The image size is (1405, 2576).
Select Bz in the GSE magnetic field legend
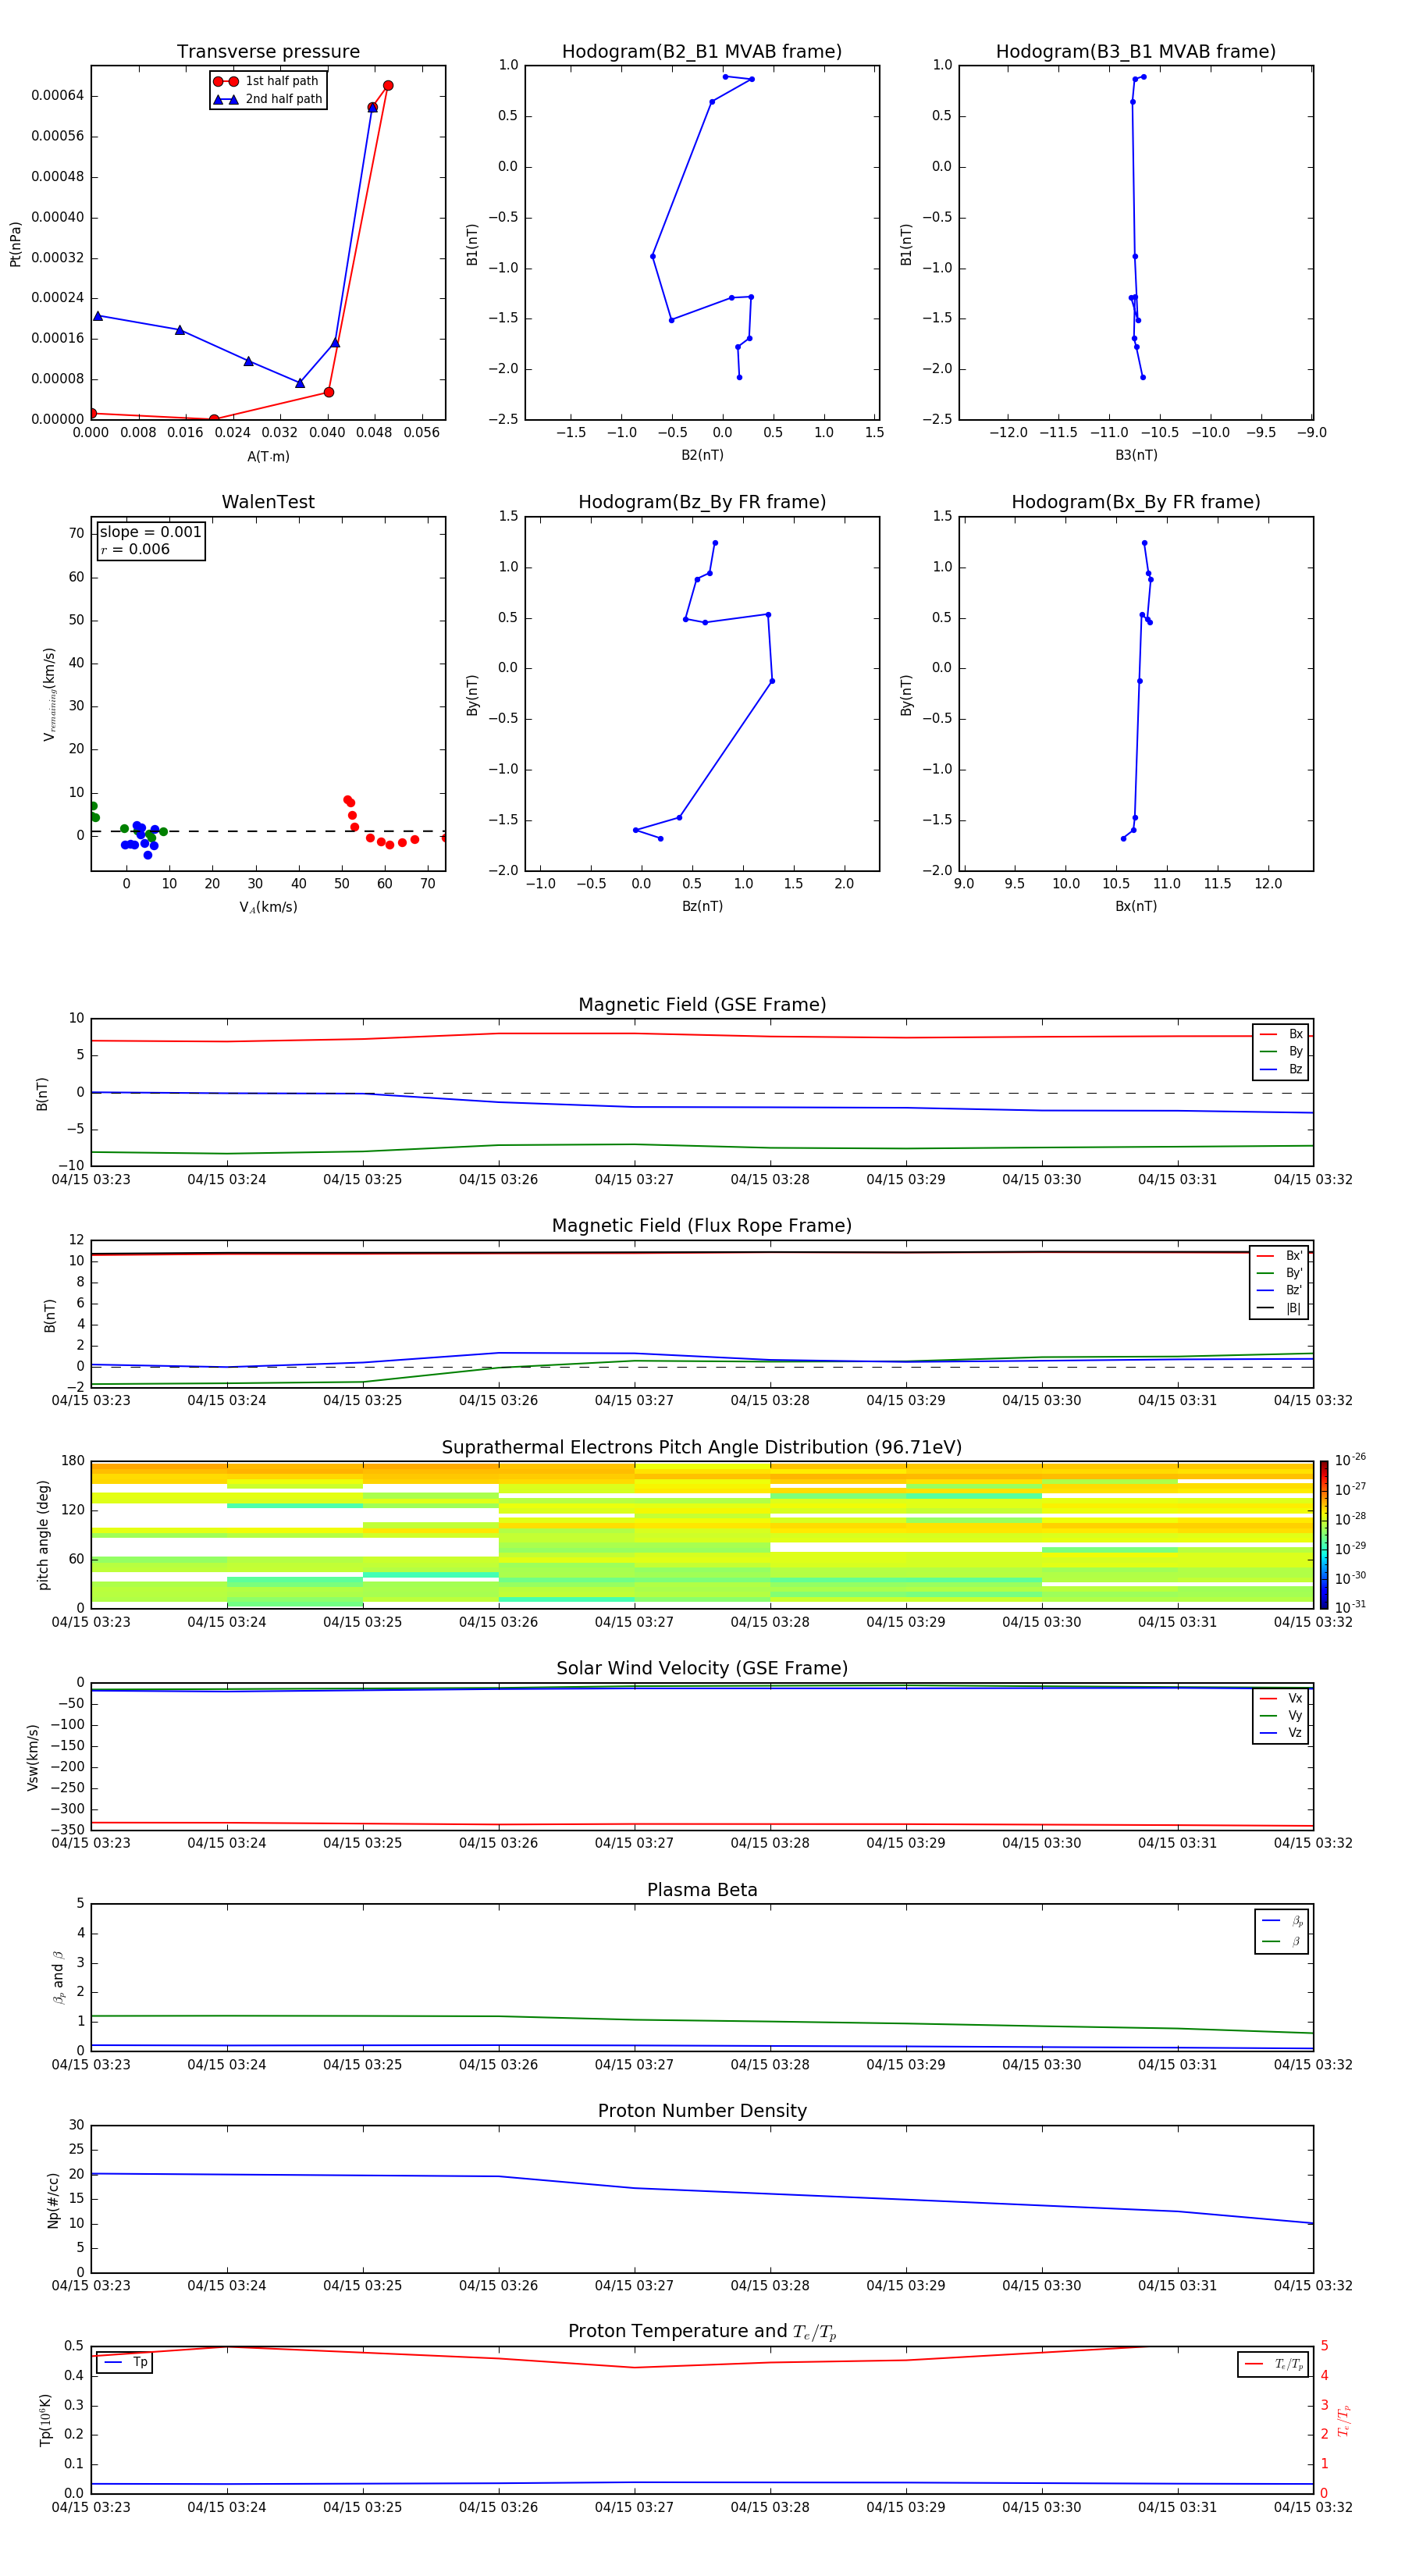coord(1281,1069)
